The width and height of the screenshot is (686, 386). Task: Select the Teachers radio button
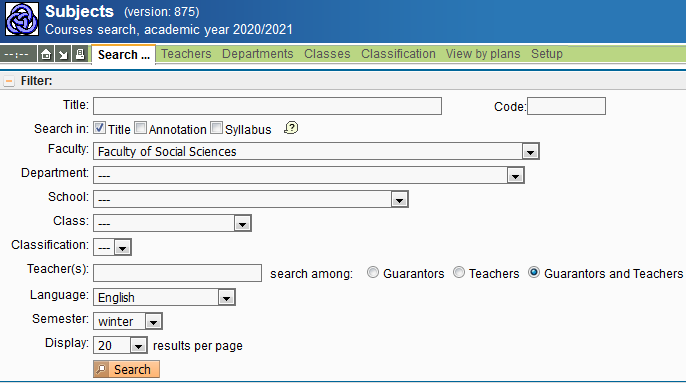[x=458, y=272]
